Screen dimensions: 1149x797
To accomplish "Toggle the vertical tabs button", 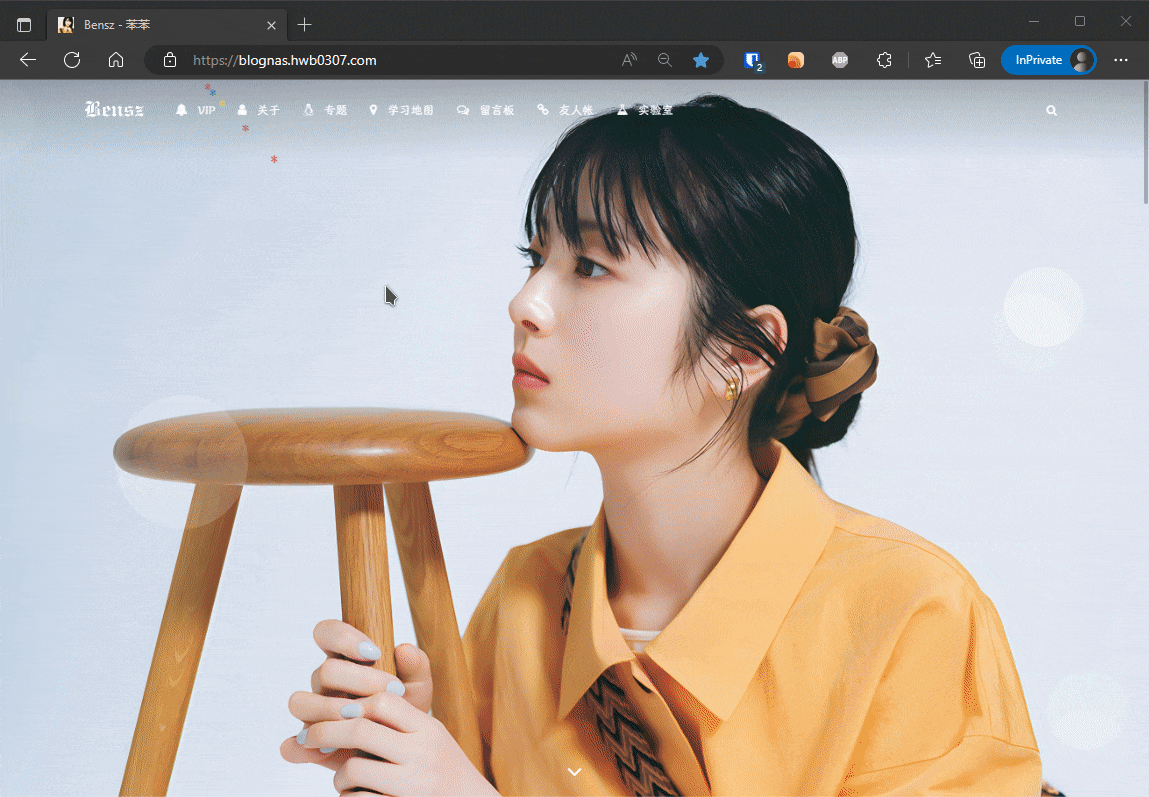I will pos(24,24).
